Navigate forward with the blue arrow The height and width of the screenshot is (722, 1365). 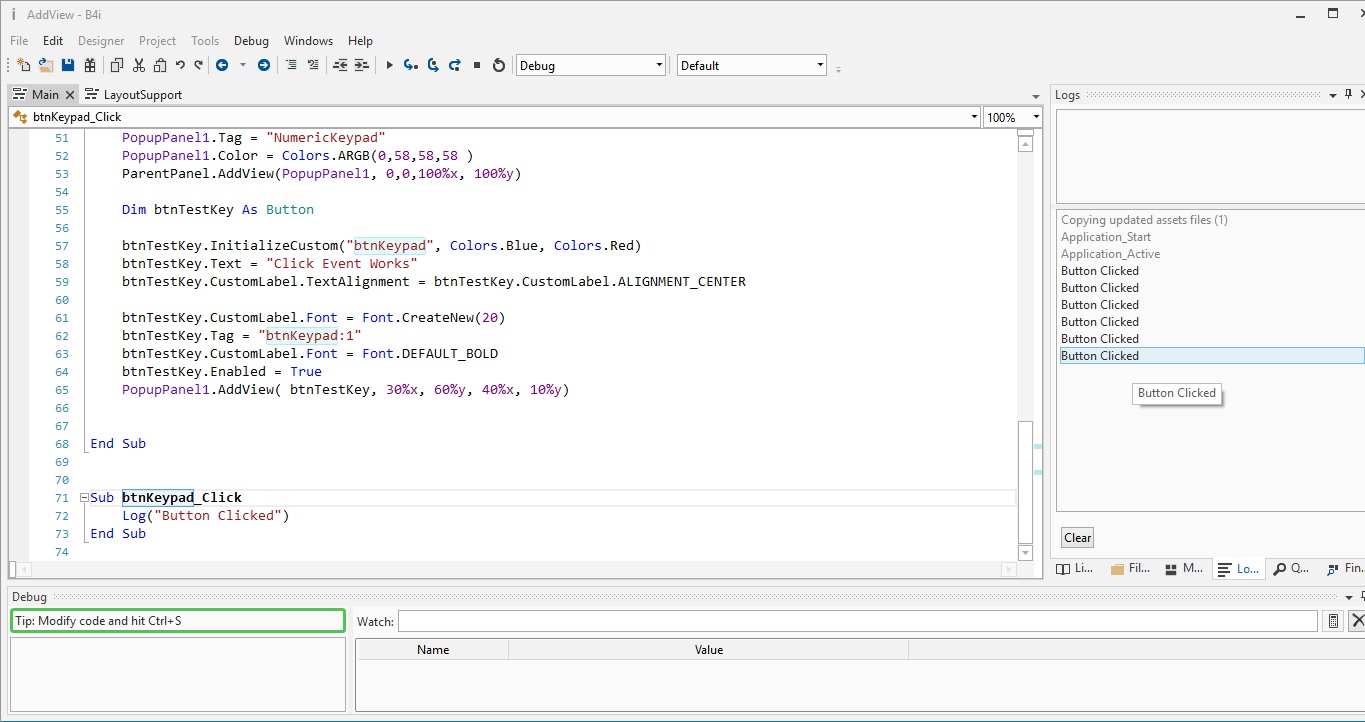coord(263,65)
